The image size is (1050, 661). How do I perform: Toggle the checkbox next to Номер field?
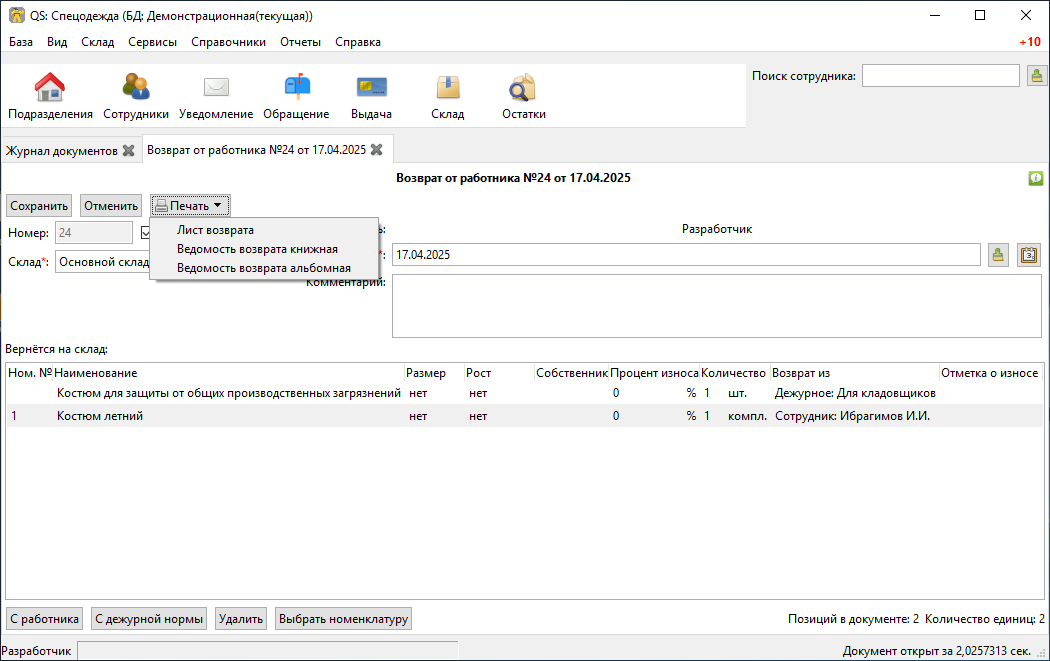coord(145,233)
